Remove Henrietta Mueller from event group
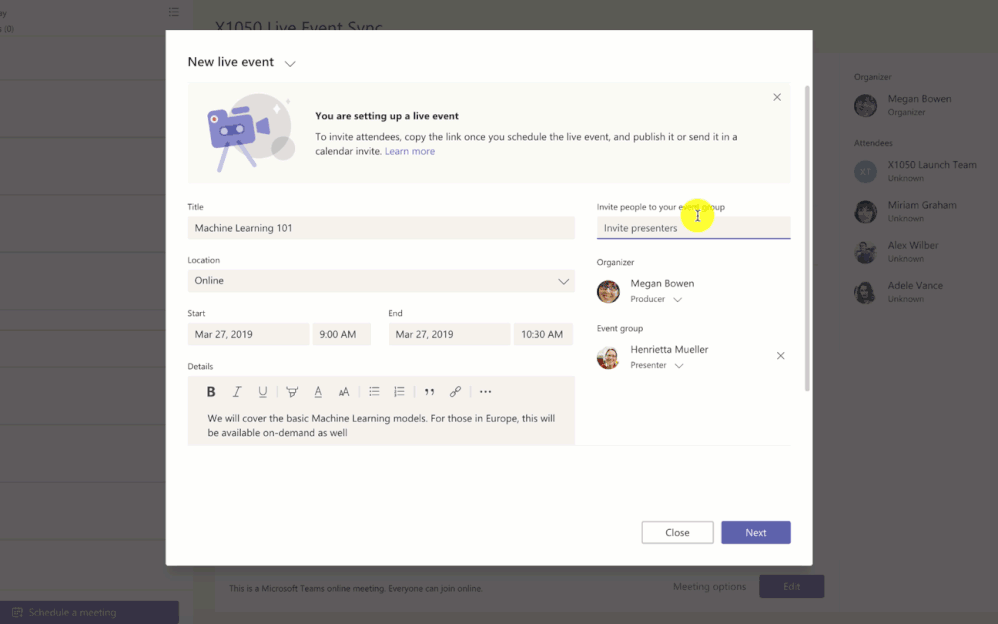Screen dimensions: 998x624 [780, 355]
